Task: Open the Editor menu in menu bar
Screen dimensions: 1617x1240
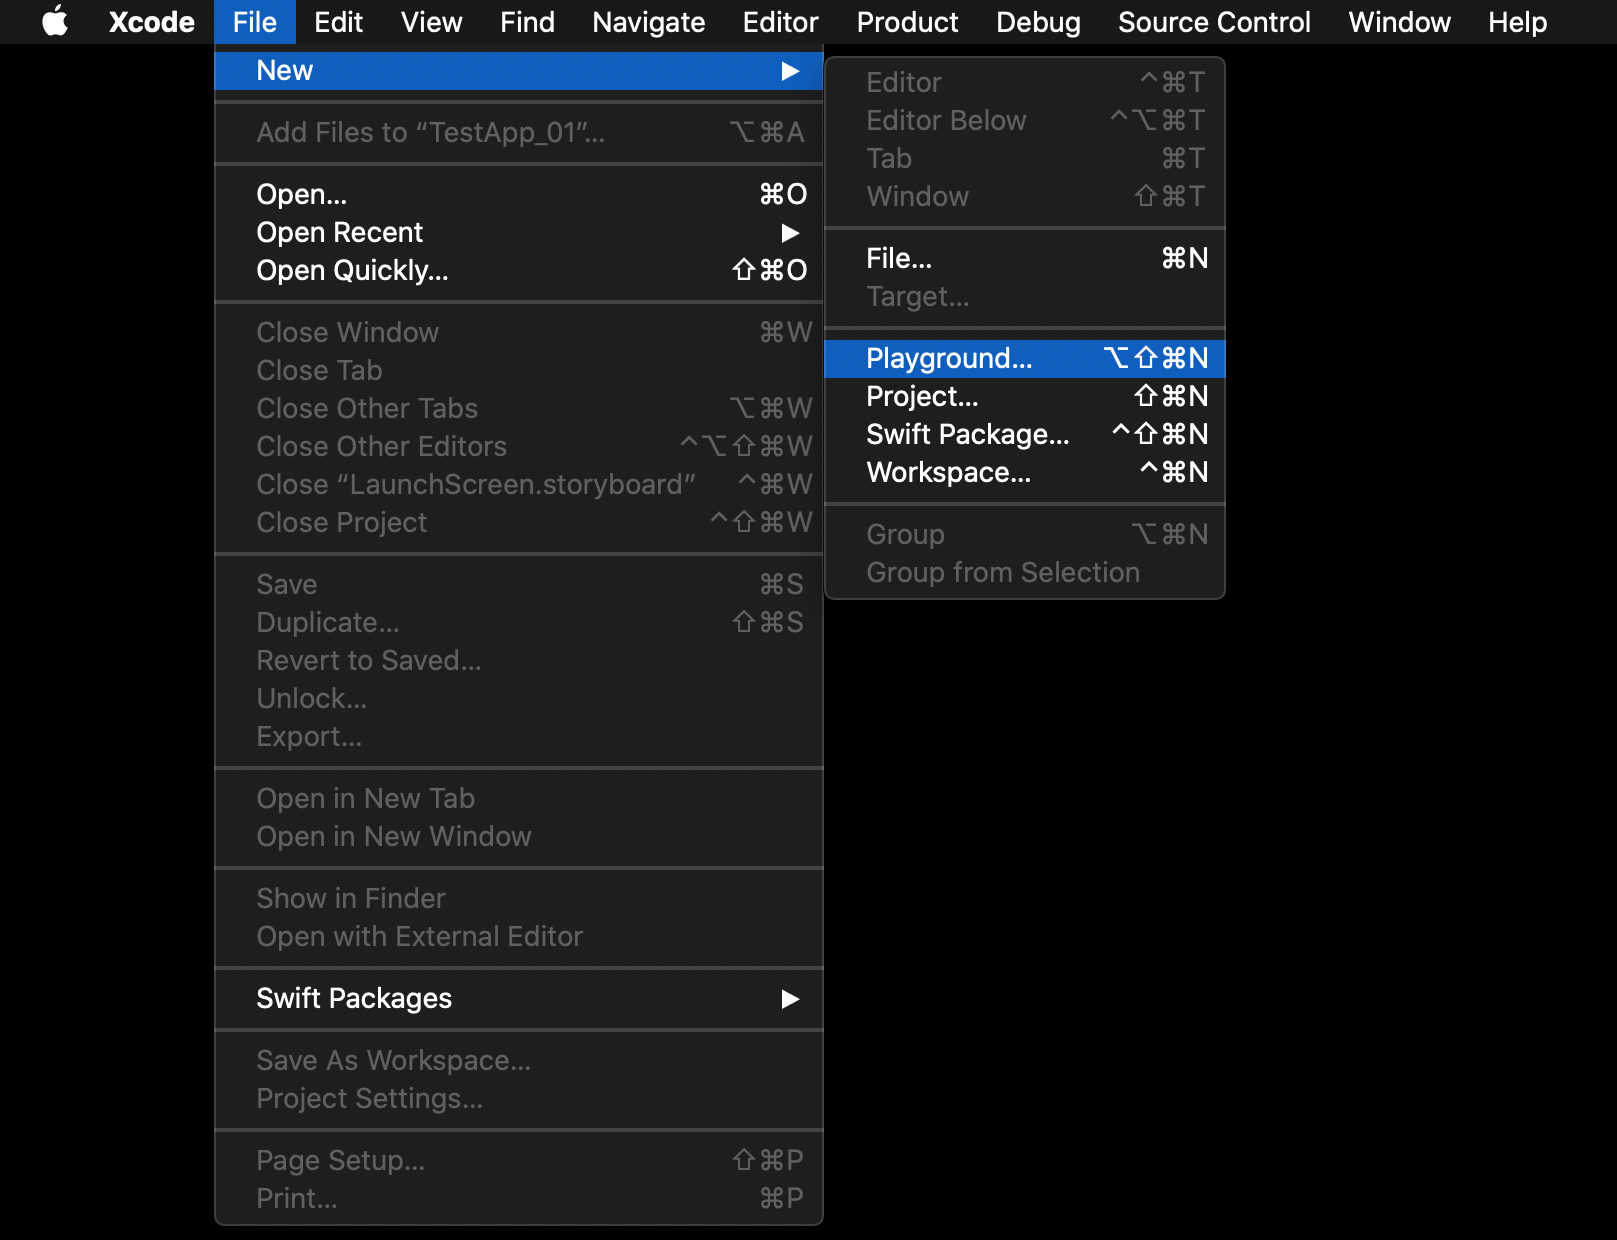Action: (780, 22)
